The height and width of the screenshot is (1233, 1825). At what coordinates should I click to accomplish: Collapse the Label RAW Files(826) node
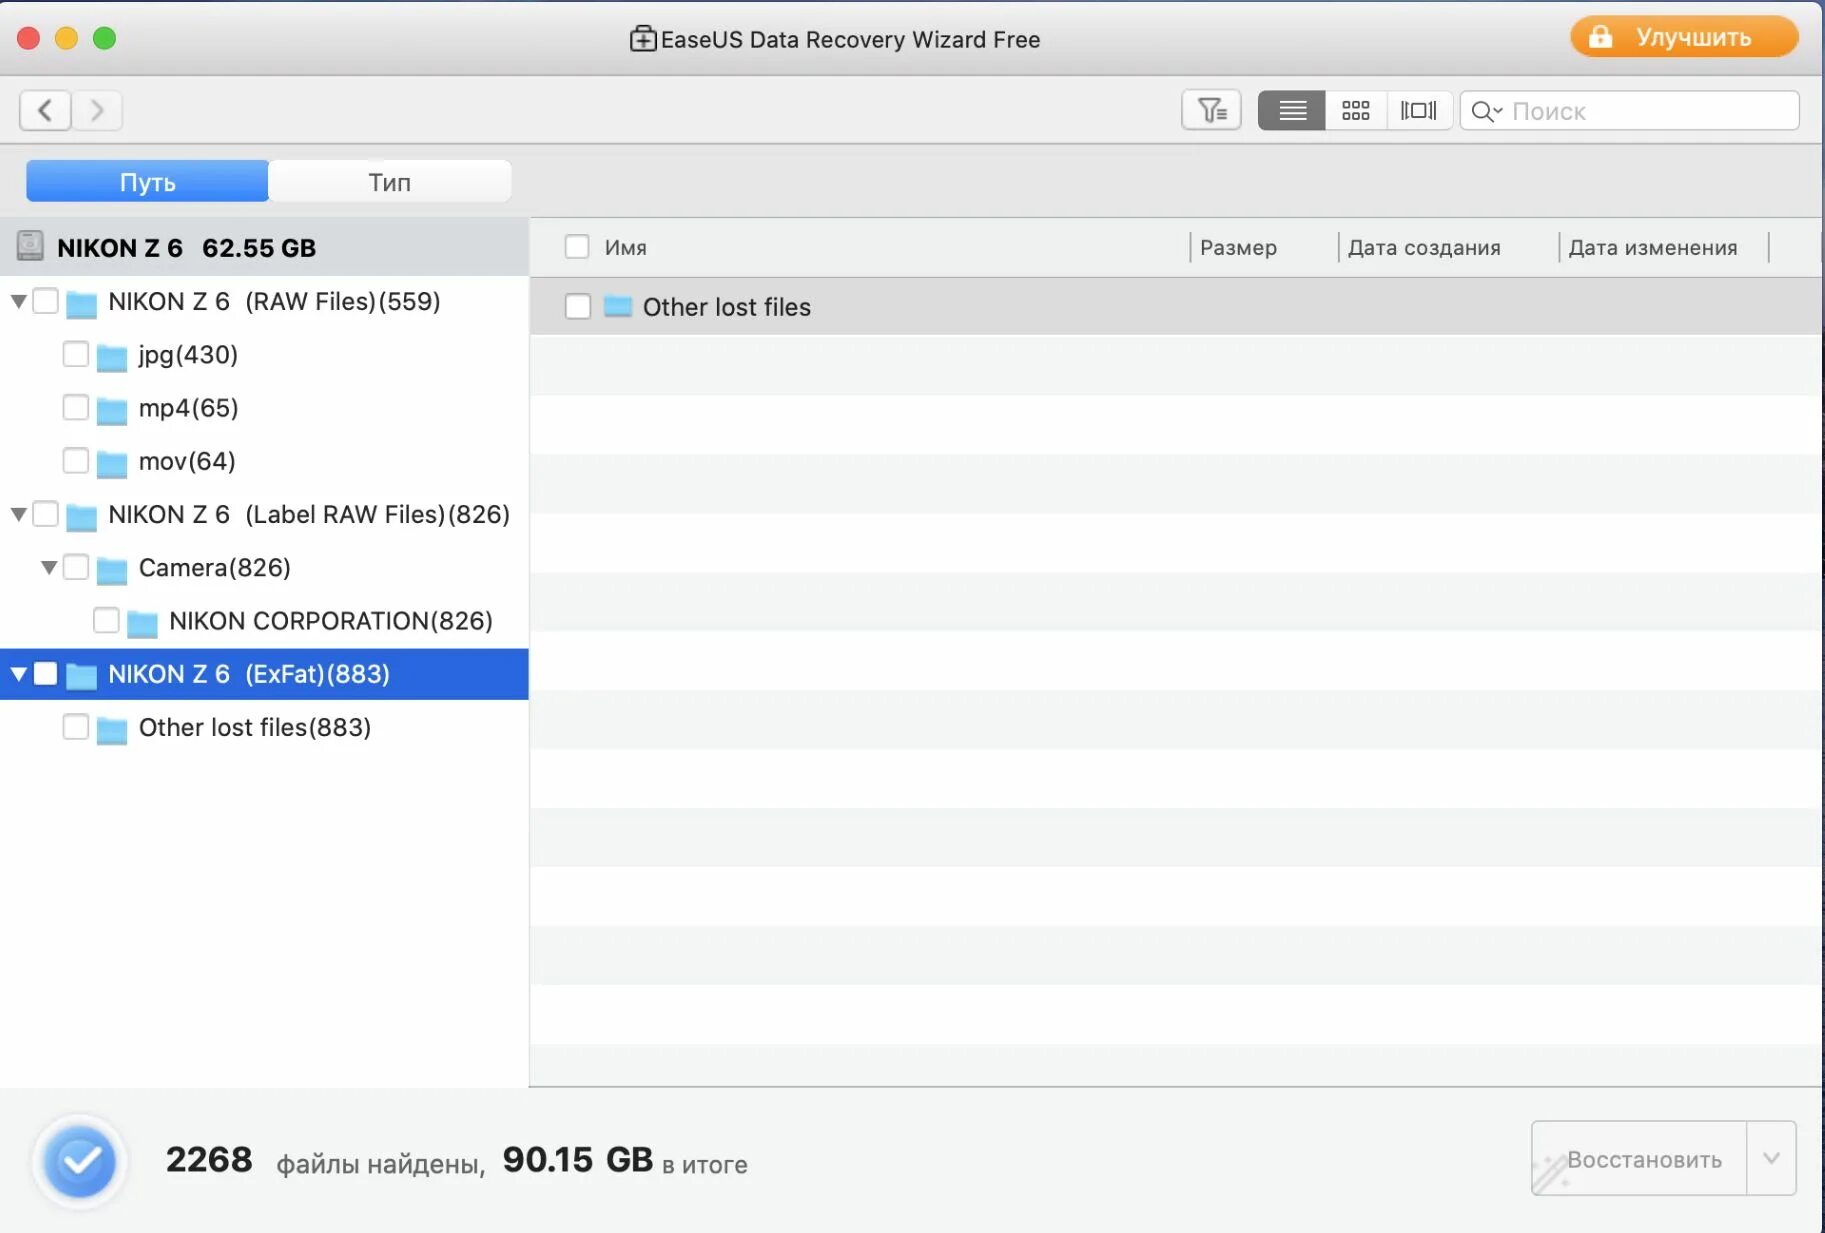(18, 514)
